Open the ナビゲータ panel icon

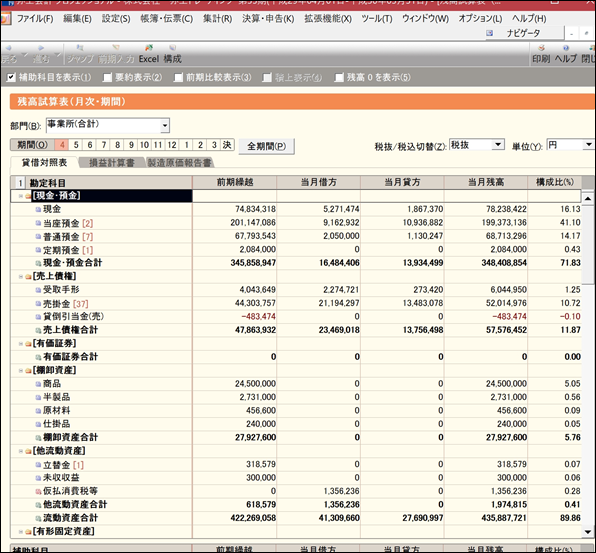490,33
